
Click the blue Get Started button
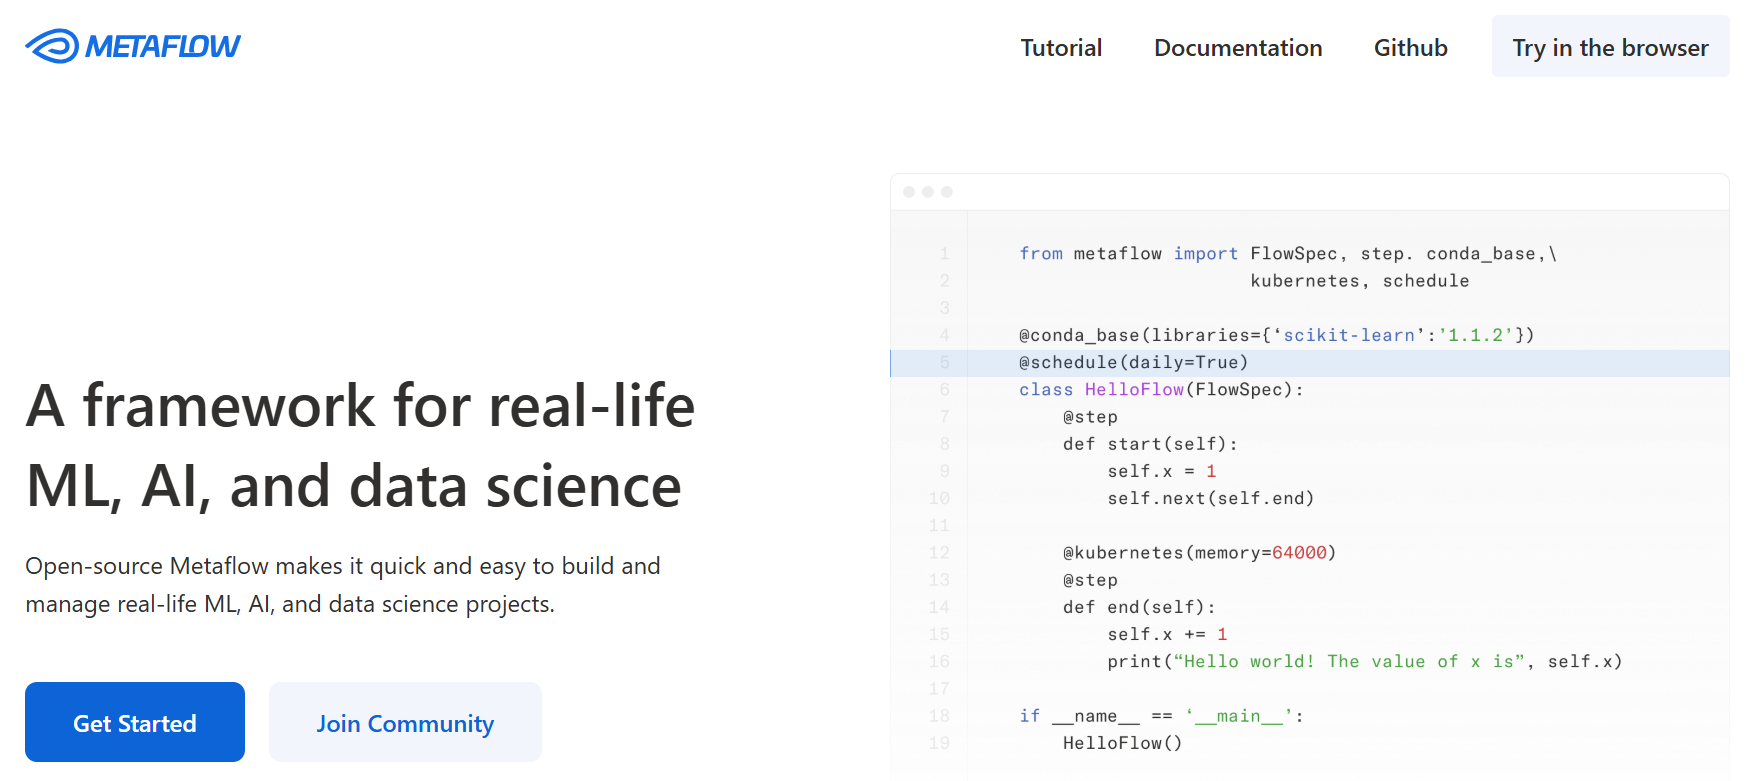pos(135,722)
